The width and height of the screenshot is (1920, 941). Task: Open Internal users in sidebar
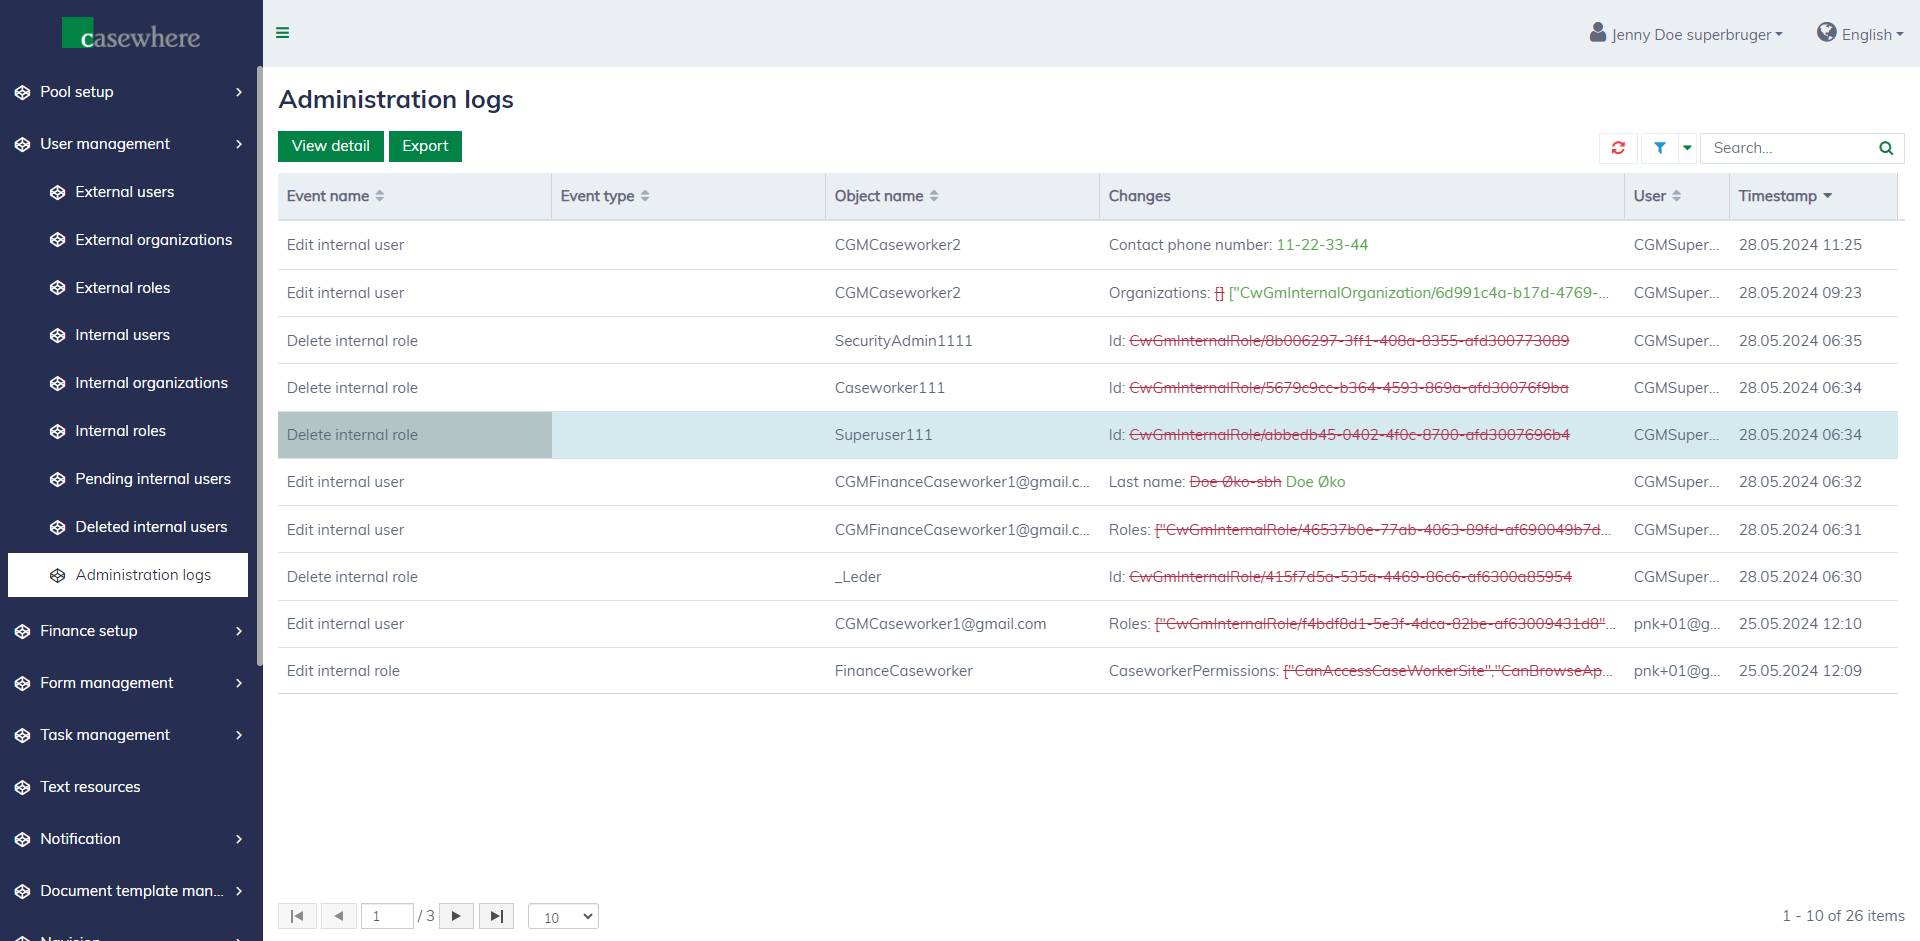click(x=122, y=335)
